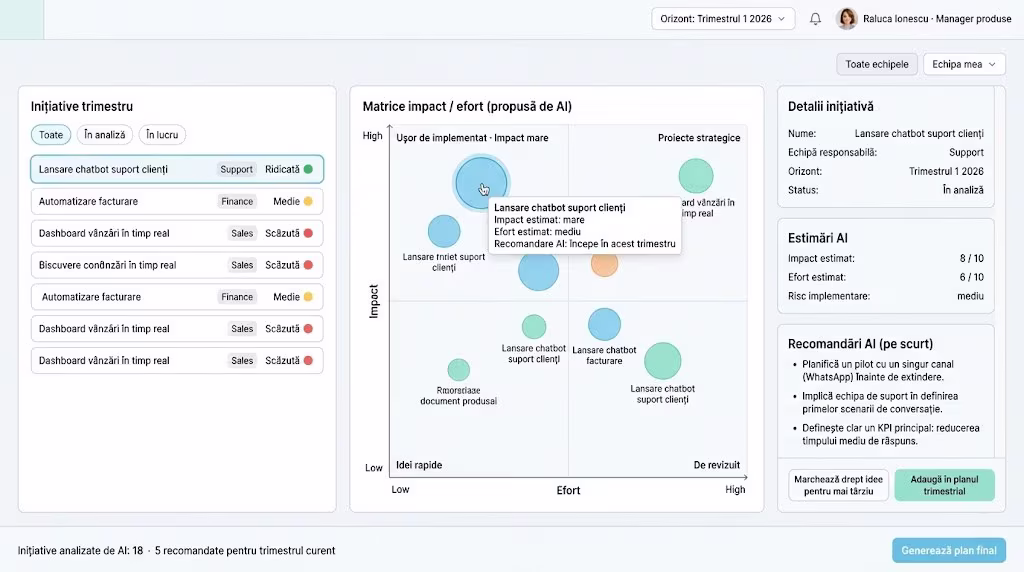Click Marchează drept idee pentru mai târziu
Image resolution: width=1024 pixels, height=572 pixels.
(839, 485)
